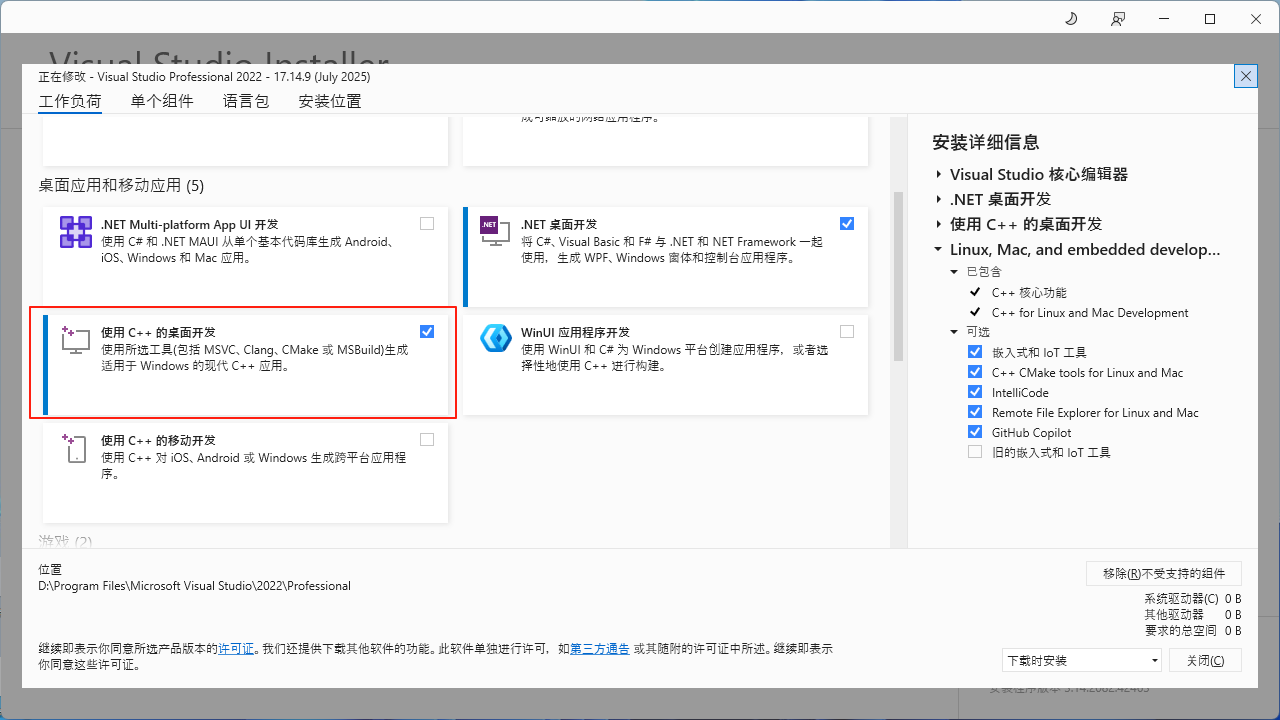Click the WinUI 应用程序开发 icon
The height and width of the screenshot is (720, 1280).
(496, 339)
